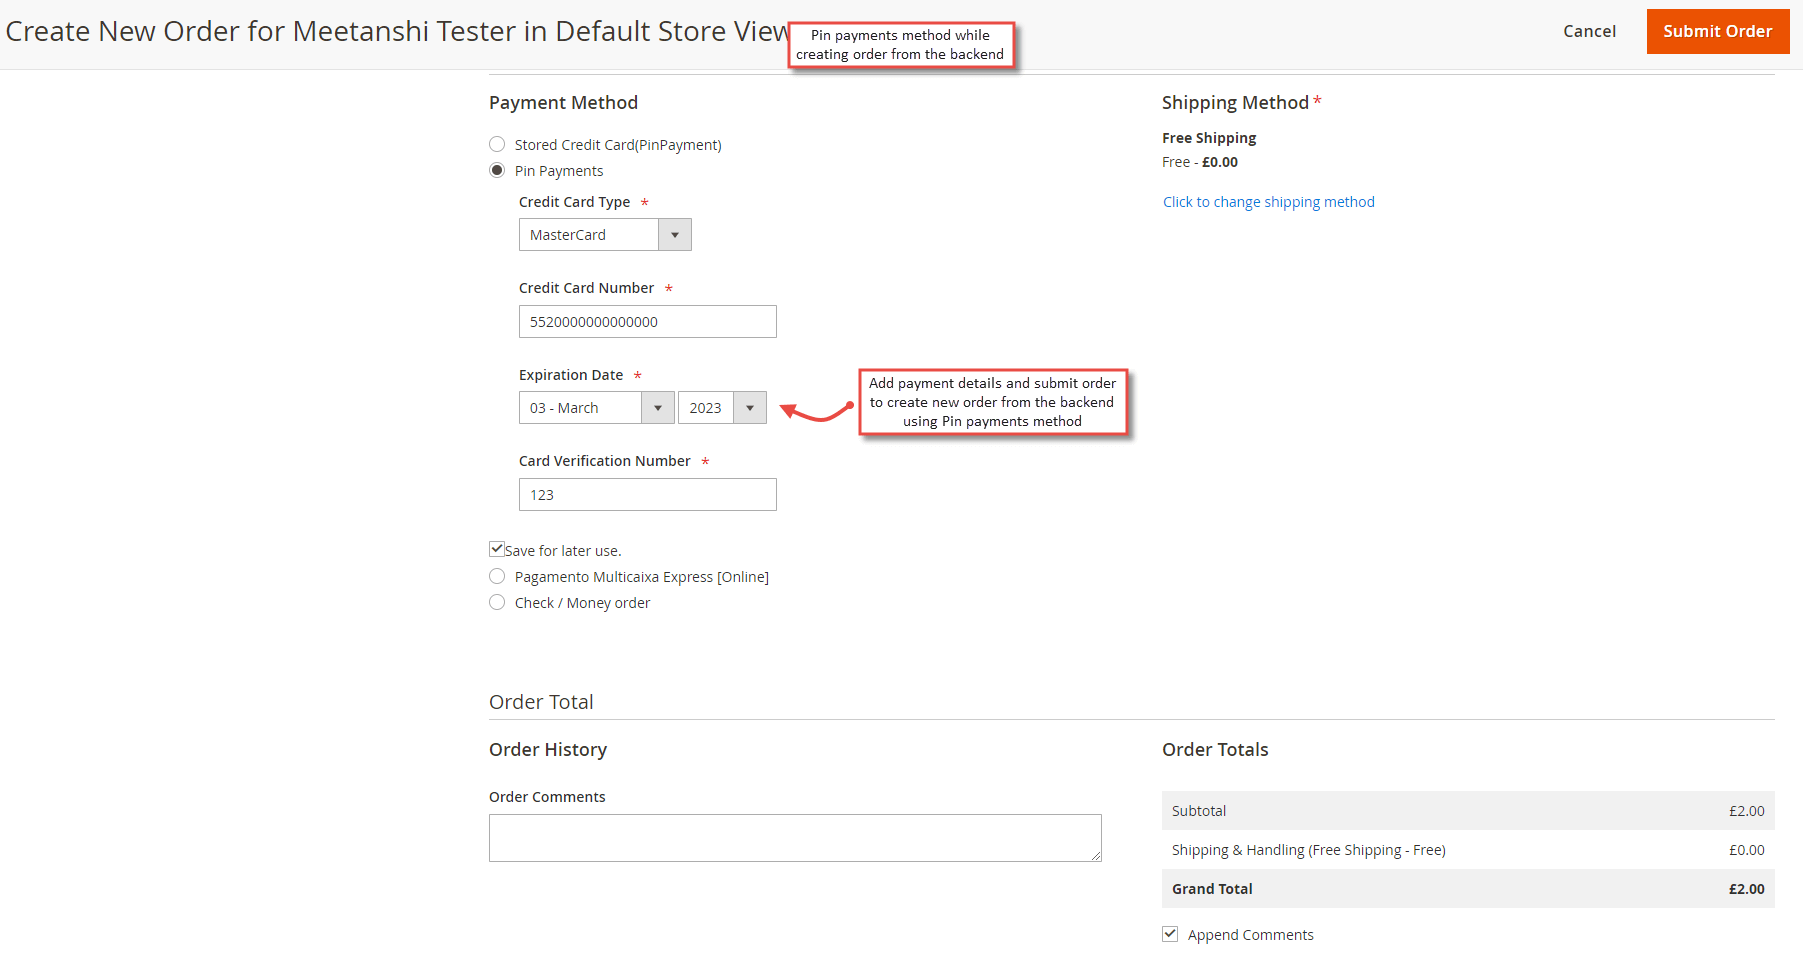This screenshot has width=1803, height=953.
Task: Grab the Order Comments resize handle
Action: point(1096,856)
